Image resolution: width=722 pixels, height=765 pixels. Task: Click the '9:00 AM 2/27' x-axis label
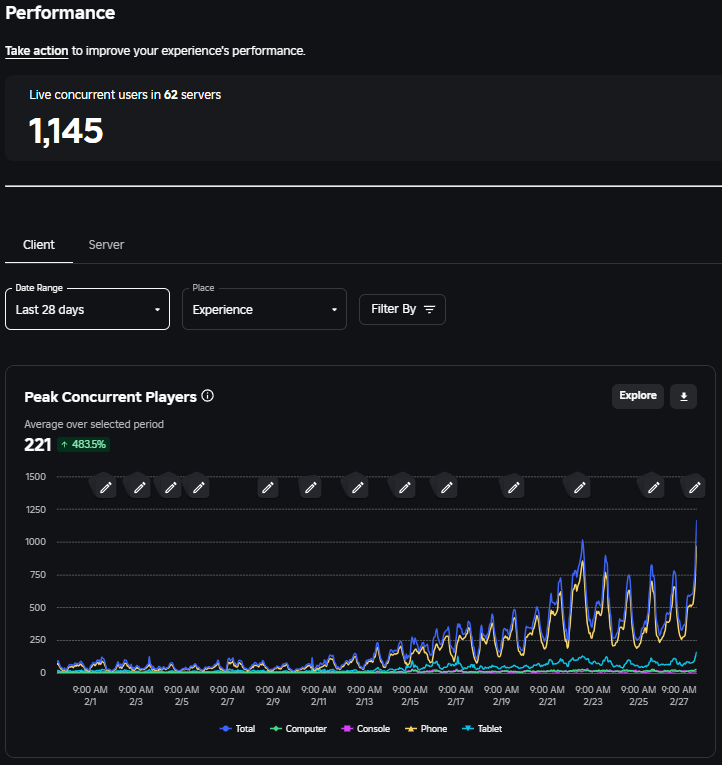(679, 696)
